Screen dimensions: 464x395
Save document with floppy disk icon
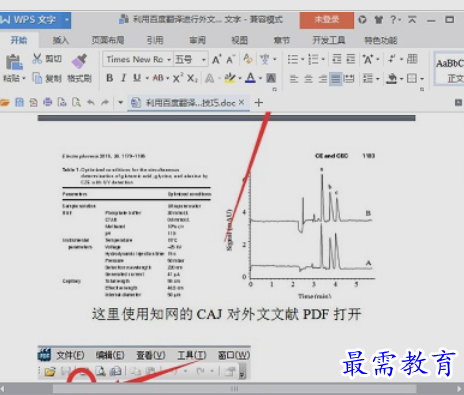pos(19,102)
